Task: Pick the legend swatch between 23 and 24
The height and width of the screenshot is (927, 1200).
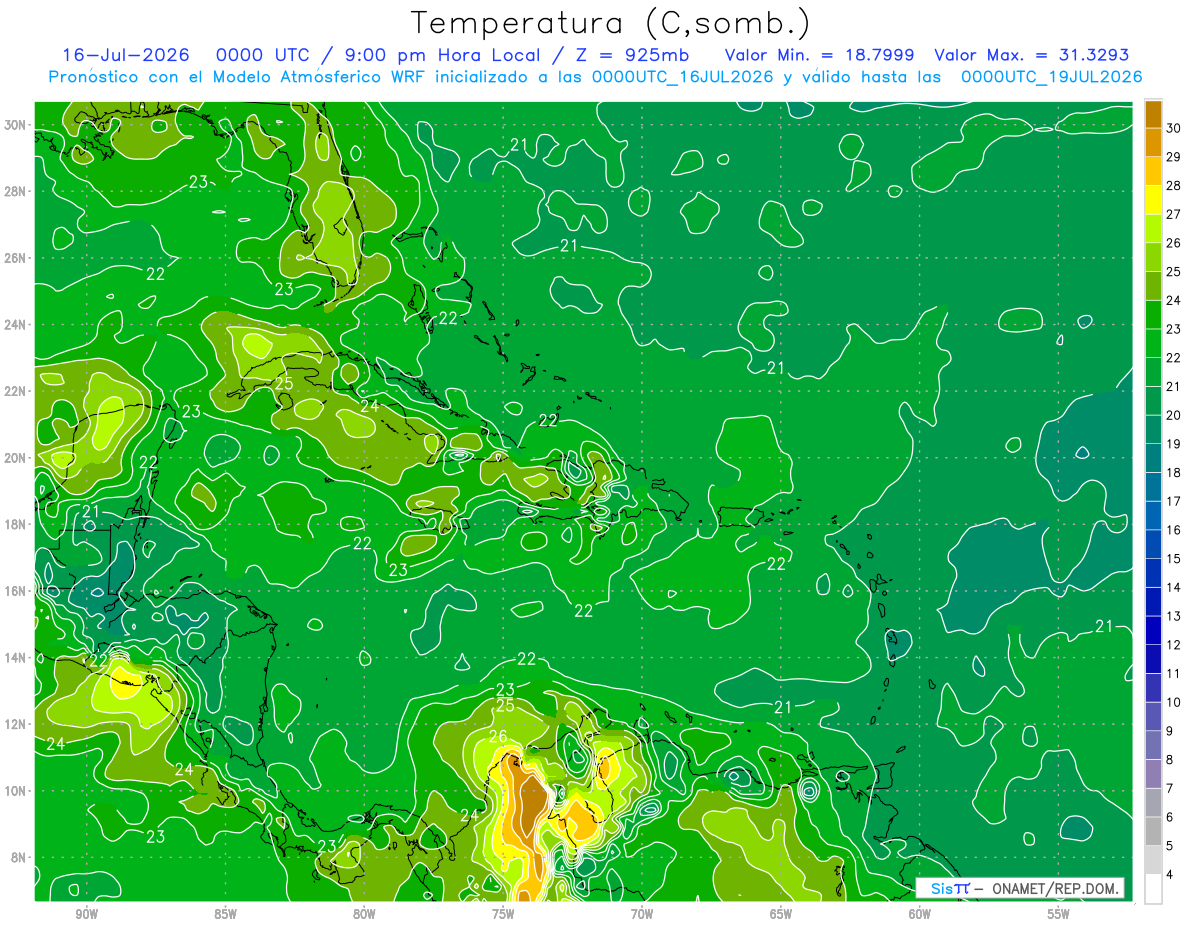Action: pos(1153,314)
